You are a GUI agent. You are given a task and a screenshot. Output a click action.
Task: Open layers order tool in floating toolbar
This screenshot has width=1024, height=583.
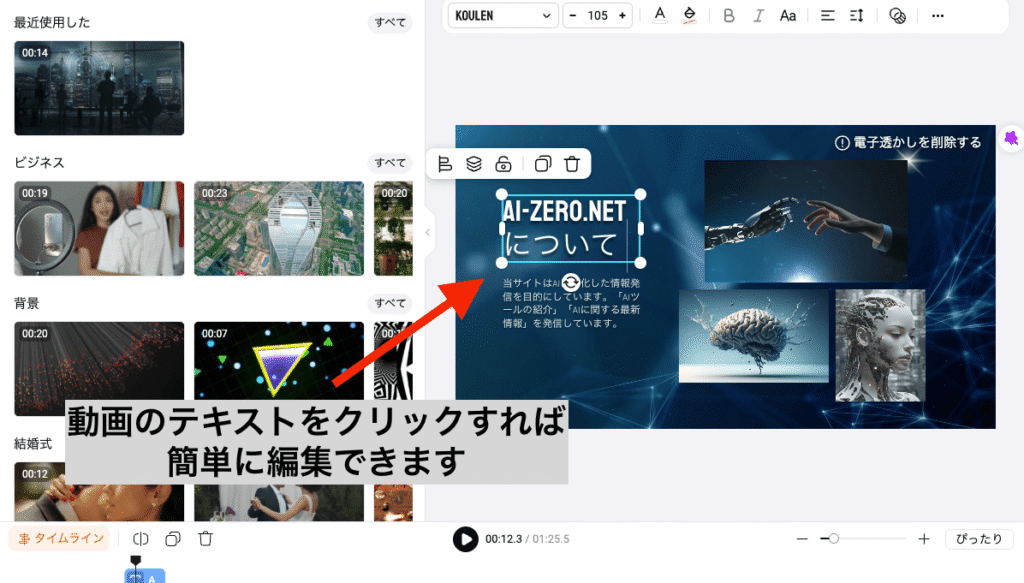click(x=474, y=164)
